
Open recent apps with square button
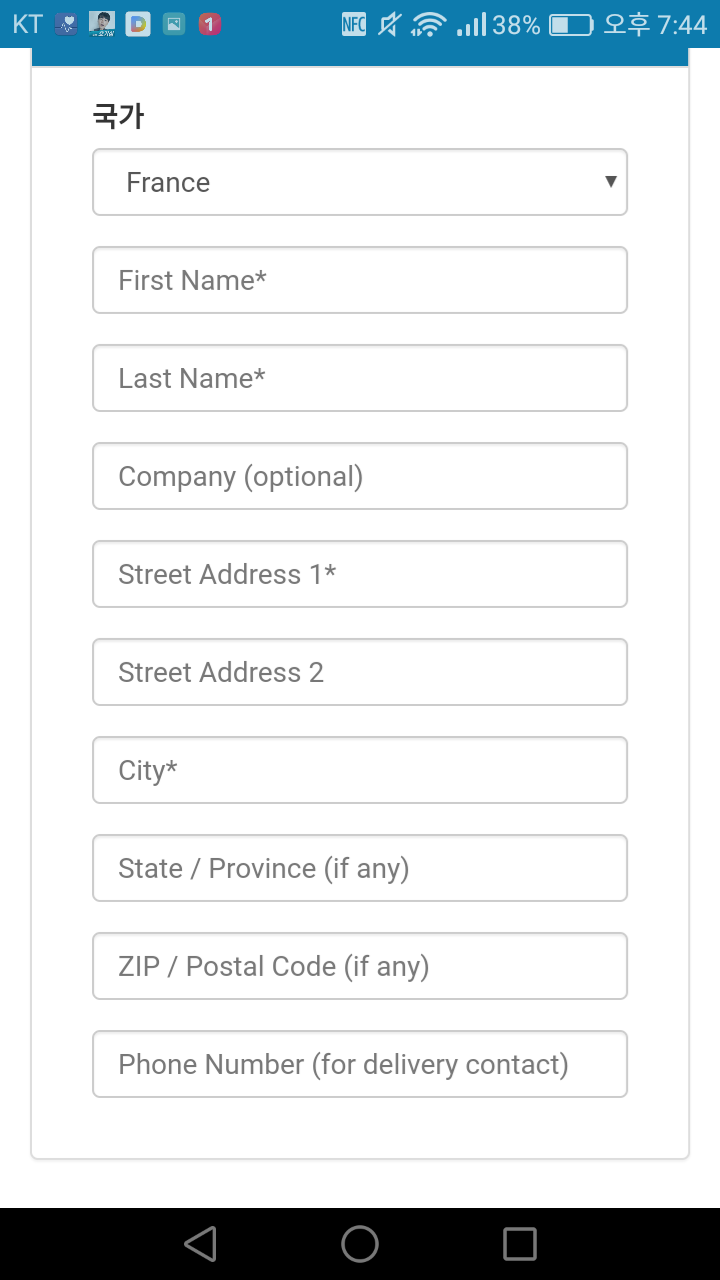[x=520, y=1244]
